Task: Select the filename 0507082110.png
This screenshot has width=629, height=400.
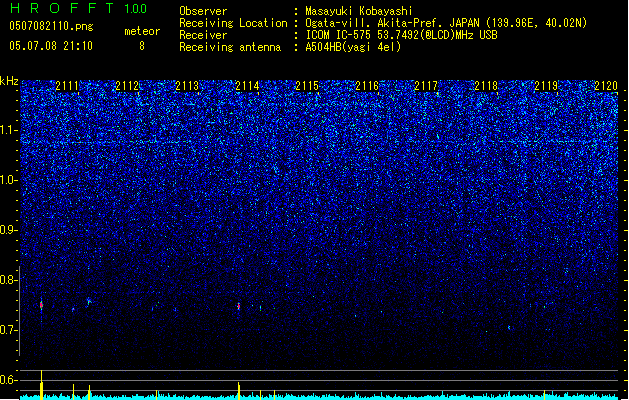Action: click(51, 26)
